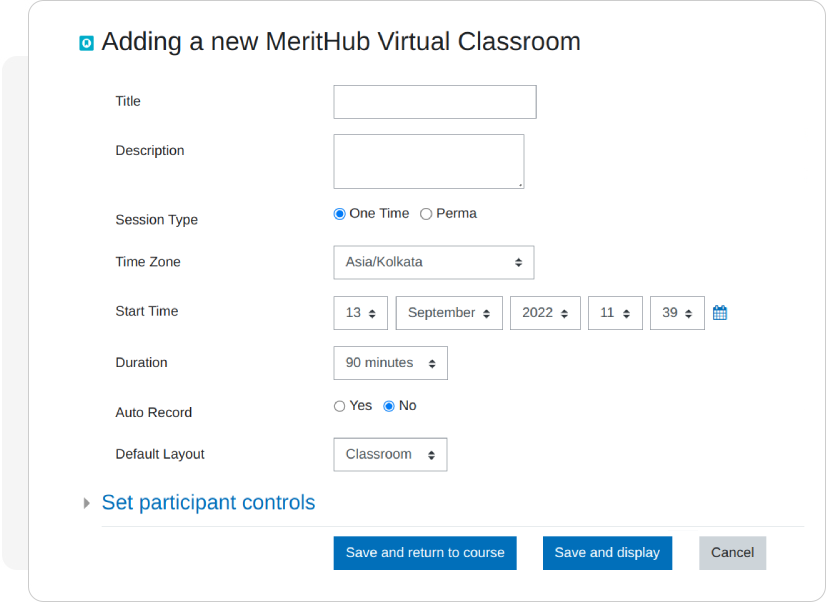Click the Description field label
Screen dimensions: 826x602
click(x=150, y=151)
